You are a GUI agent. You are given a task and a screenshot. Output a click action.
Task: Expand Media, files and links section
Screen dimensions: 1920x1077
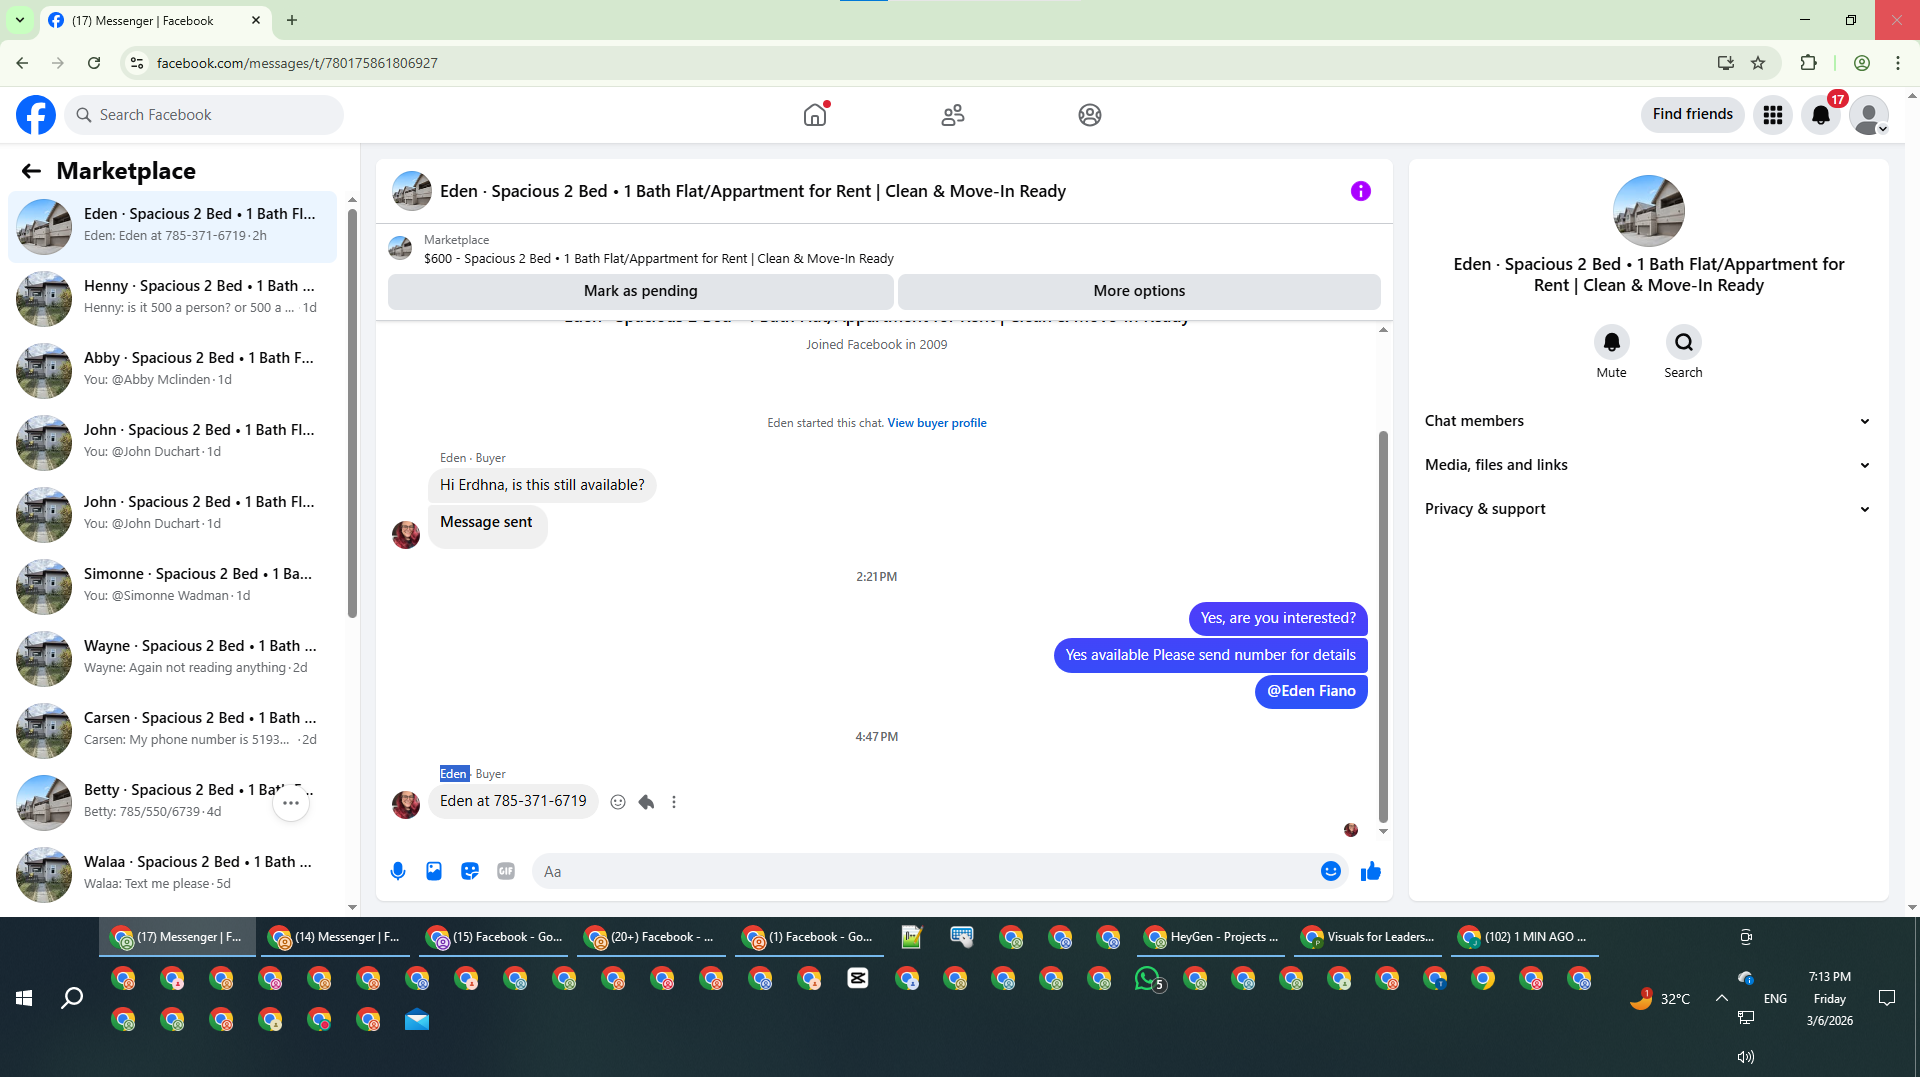pos(1648,465)
